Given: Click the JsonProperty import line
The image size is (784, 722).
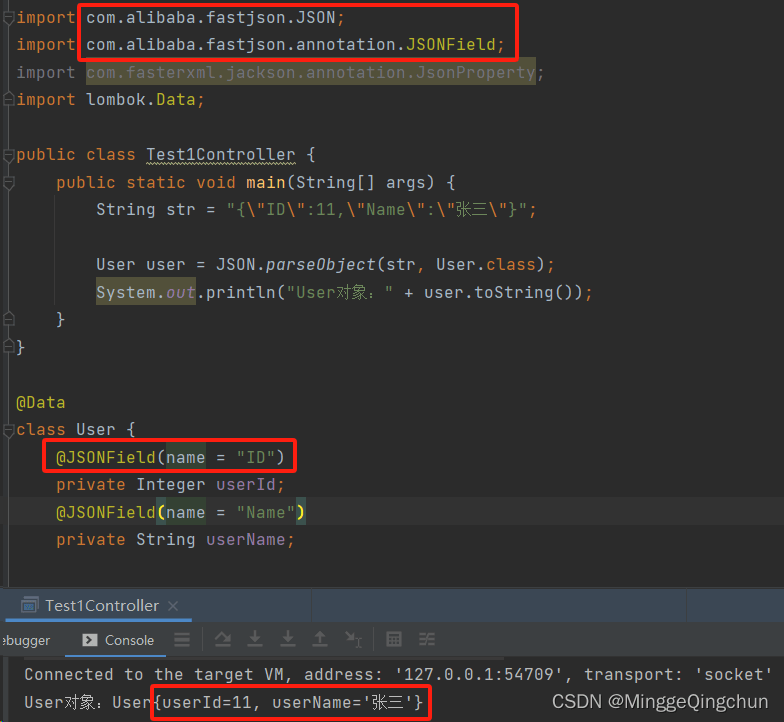Looking at the screenshot, I should (x=280, y=72).
